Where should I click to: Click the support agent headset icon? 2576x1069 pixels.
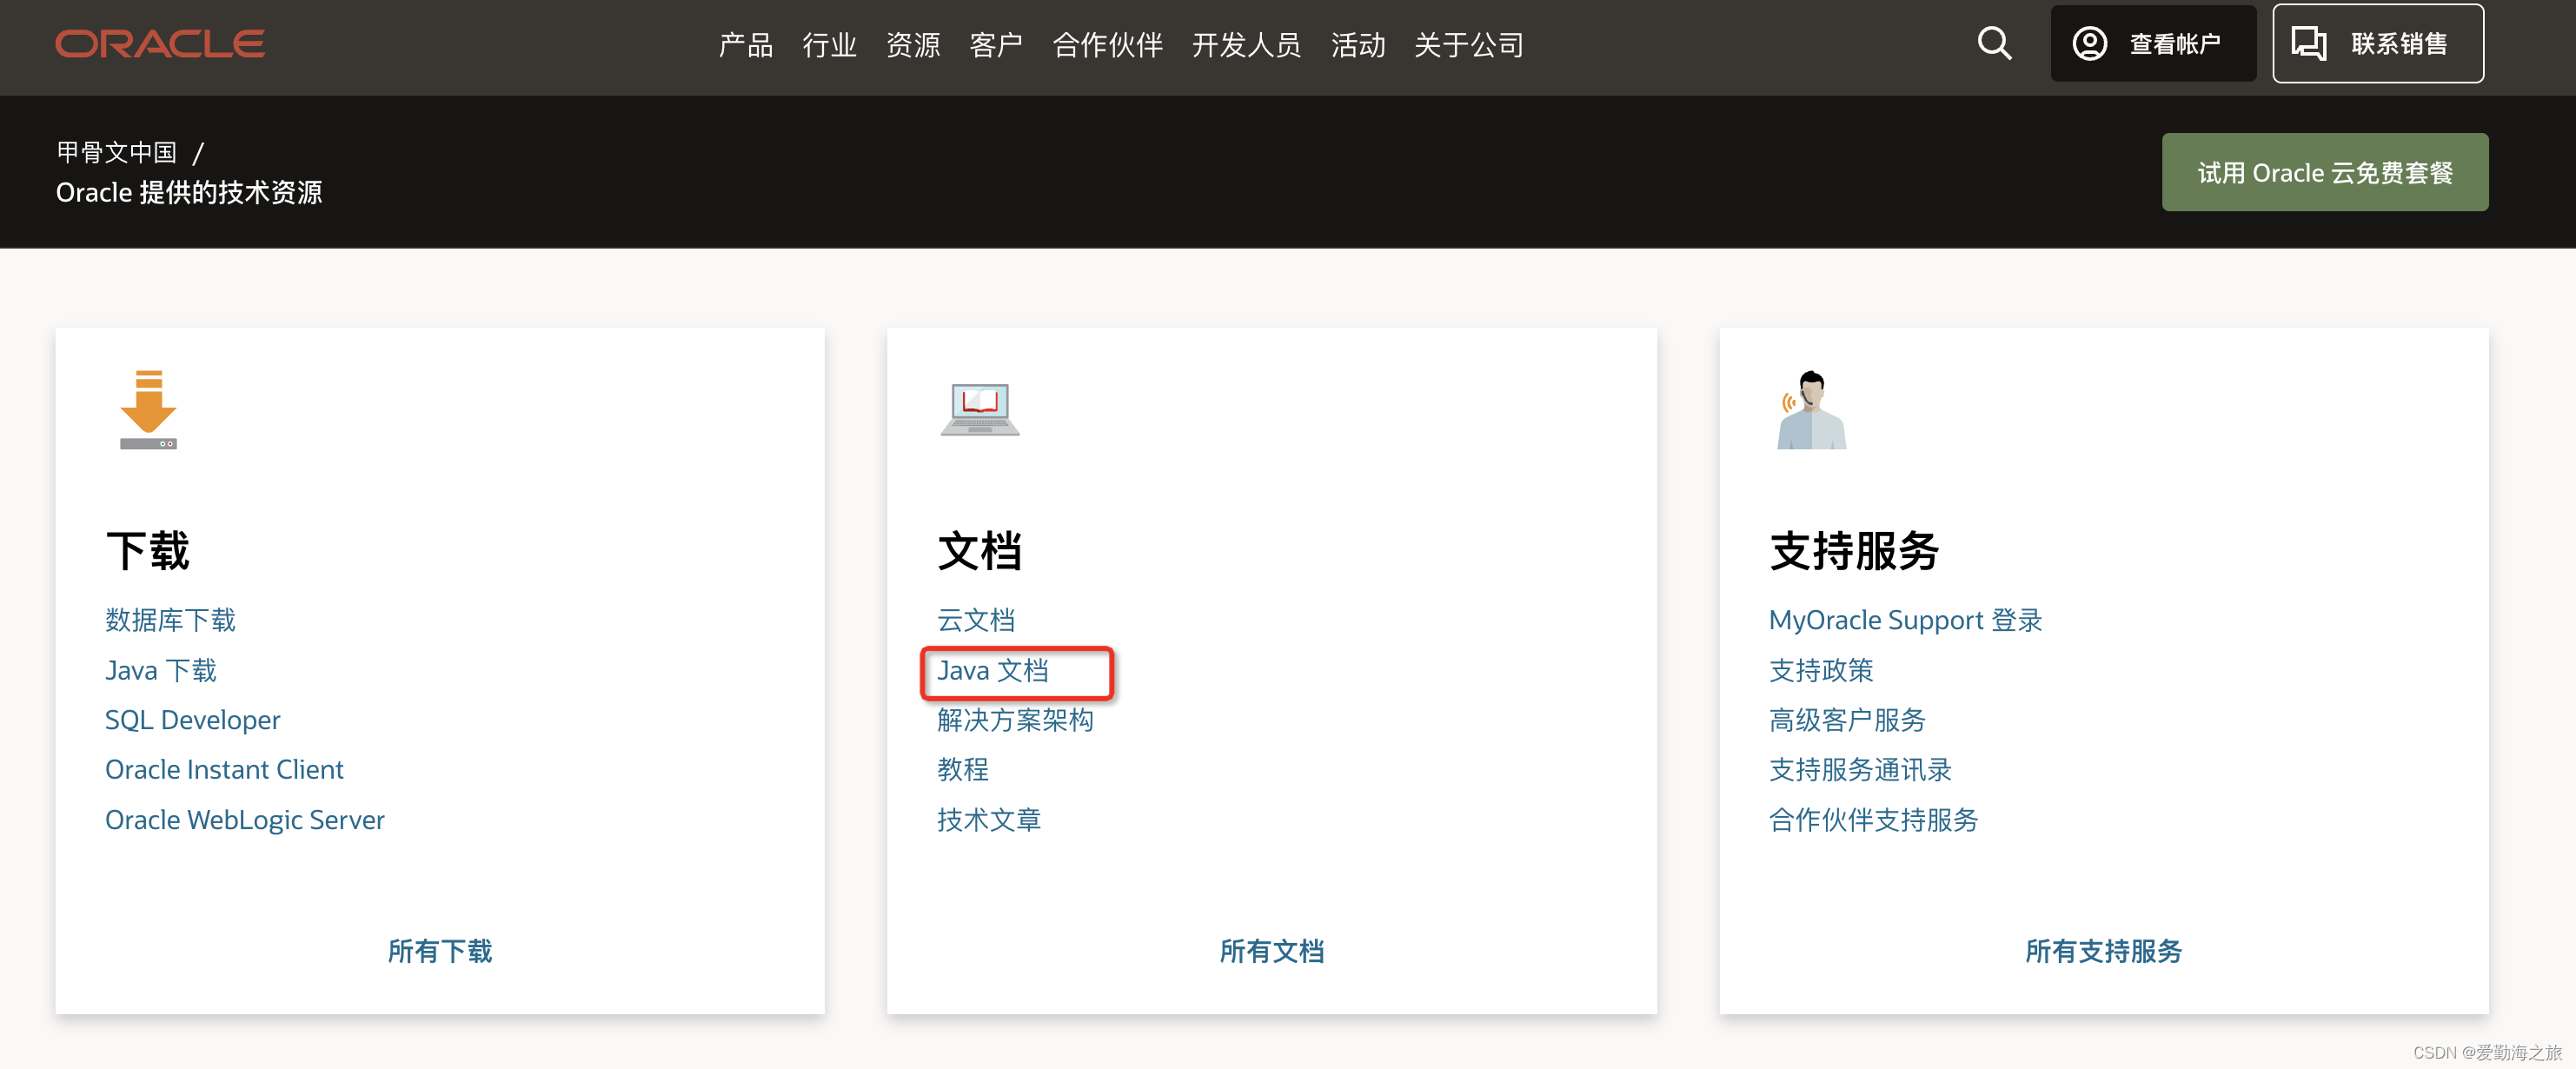coord(1811,409)
